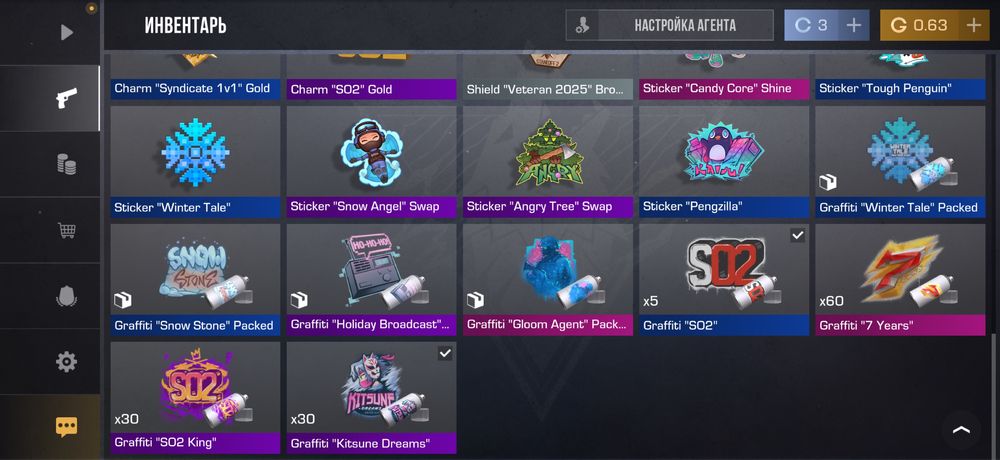This screenshot has height=460, width=1000.
Task: Select the Sticker "Winter Tale" item
Action: (195, 162)
